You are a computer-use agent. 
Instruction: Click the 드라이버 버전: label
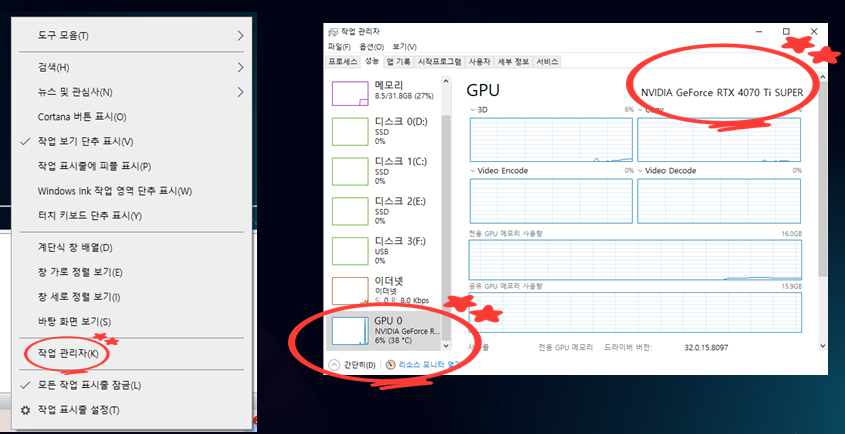(628, 348)
